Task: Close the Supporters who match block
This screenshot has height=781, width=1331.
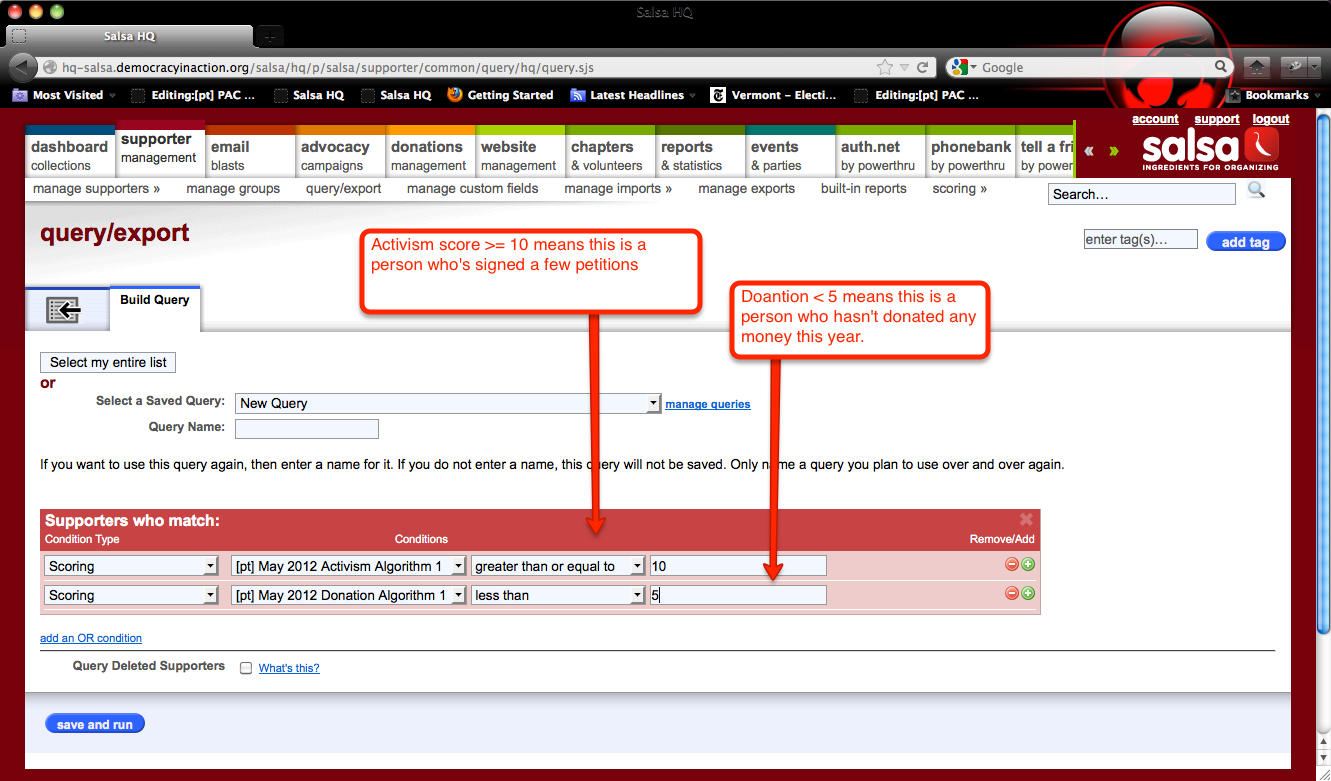Action: [1025, 520]
